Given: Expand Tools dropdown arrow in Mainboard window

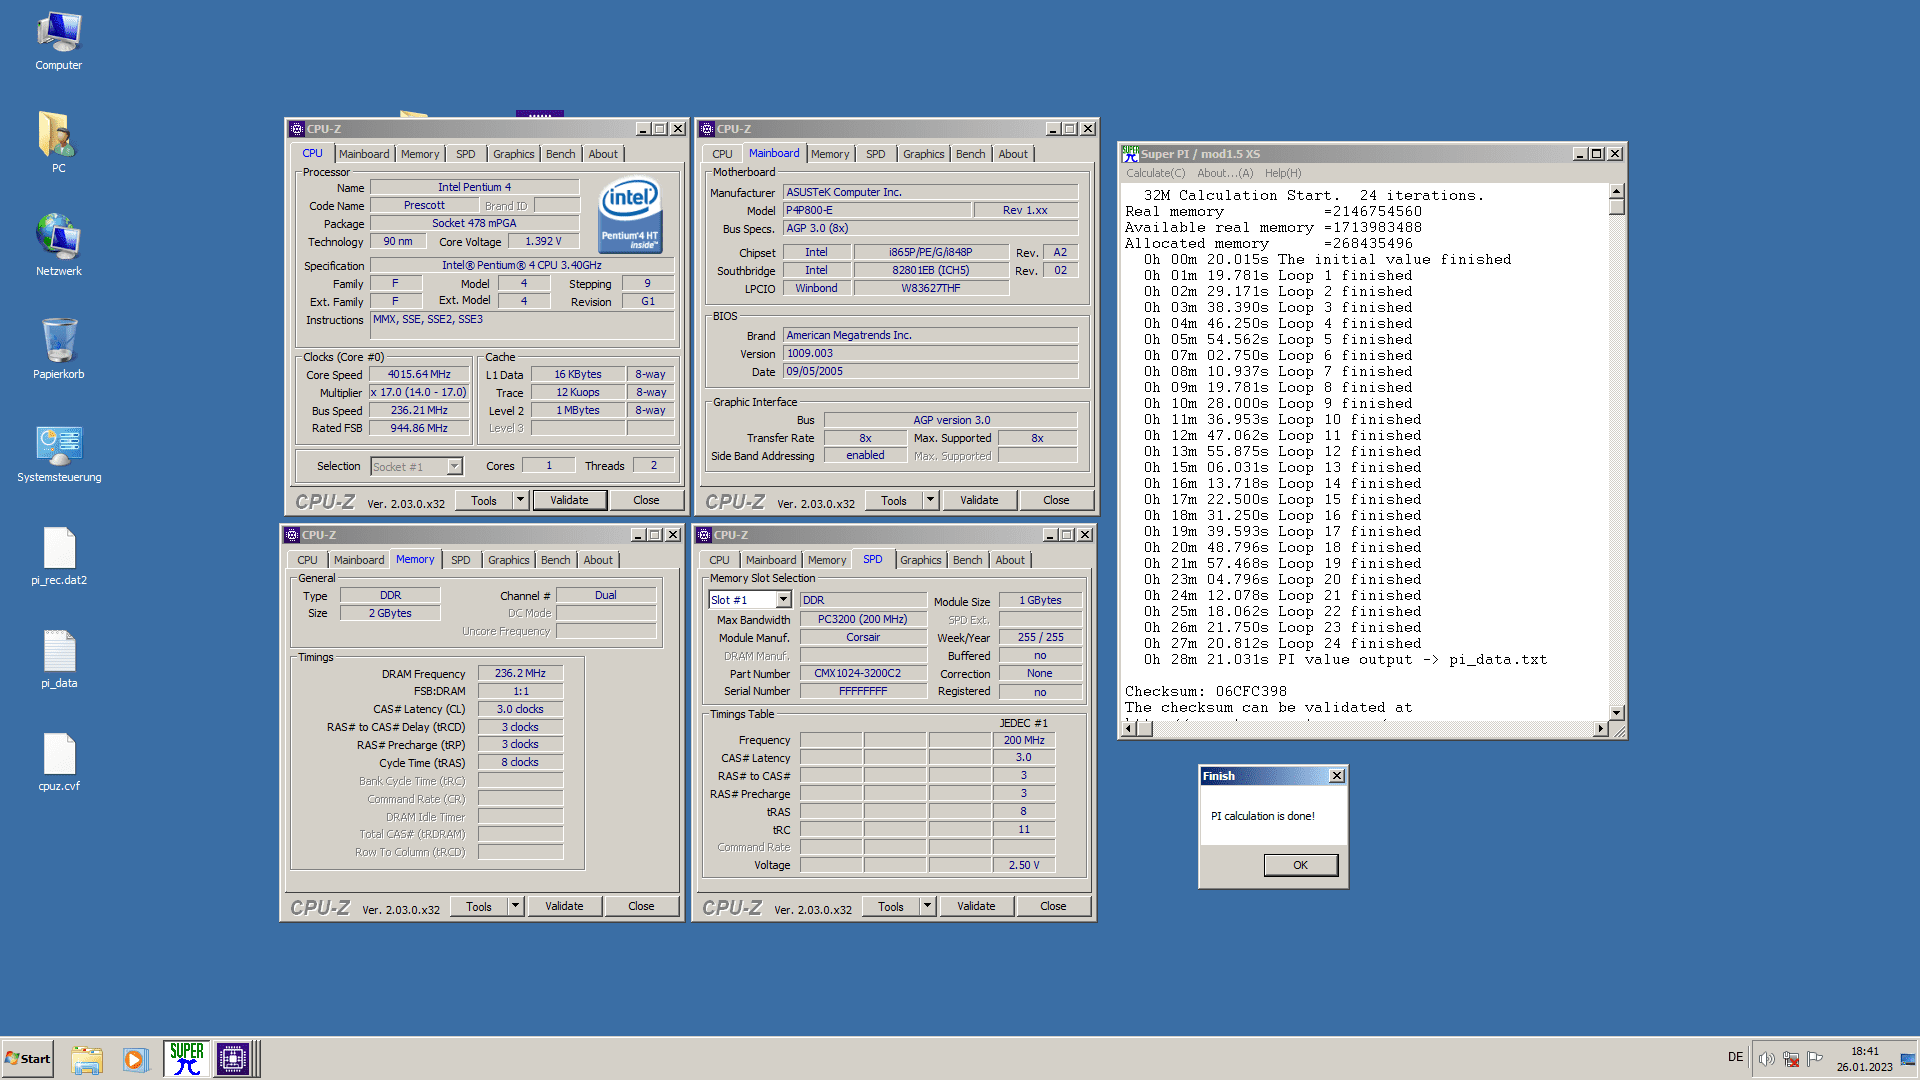Looking at the screenshot, I should pos(930,500).
